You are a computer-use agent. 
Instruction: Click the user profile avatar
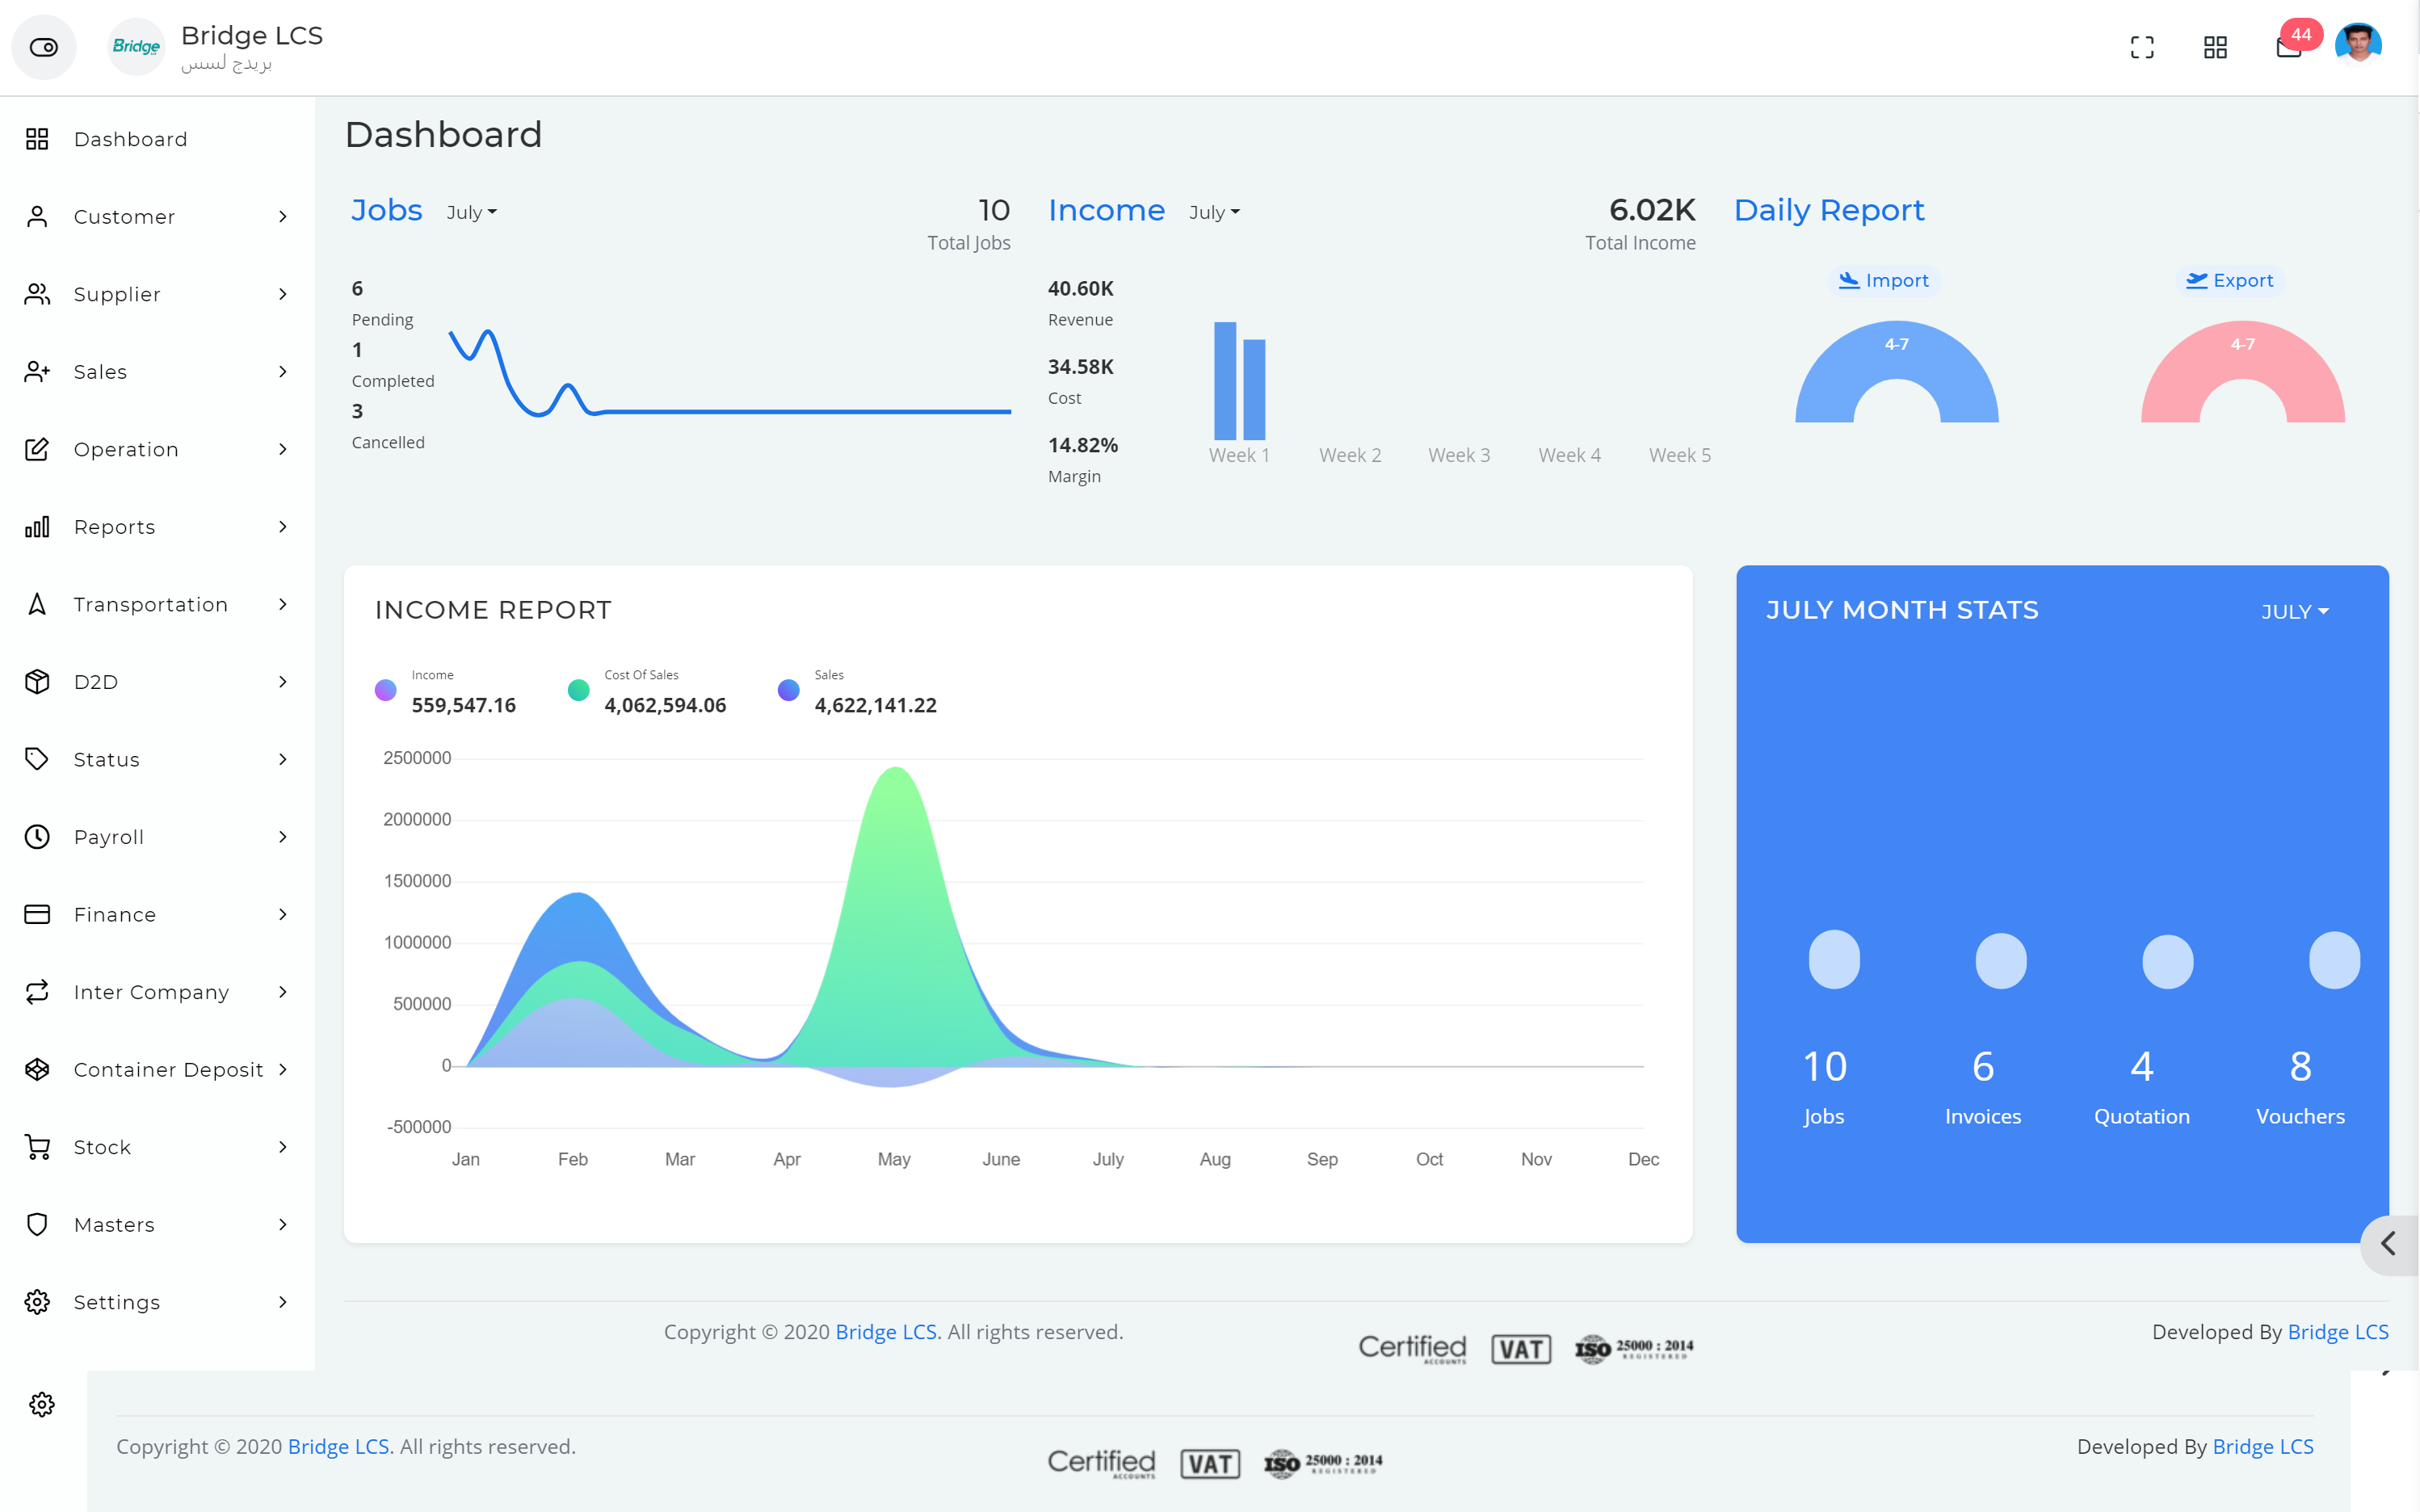click(2358, 45)
